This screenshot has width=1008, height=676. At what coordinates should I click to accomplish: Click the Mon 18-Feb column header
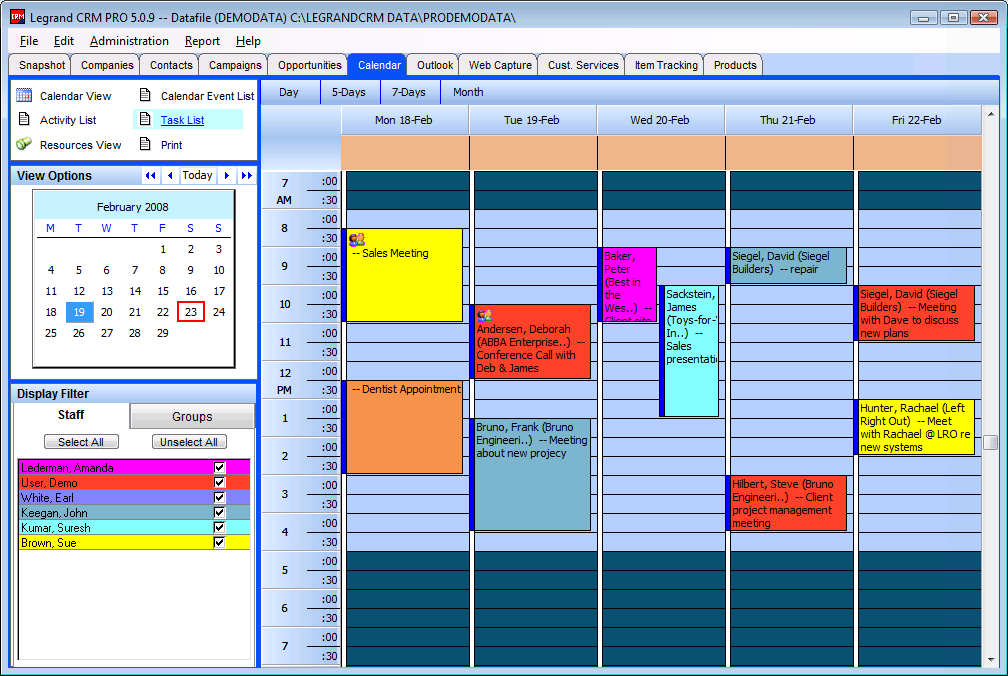point(404,120)
